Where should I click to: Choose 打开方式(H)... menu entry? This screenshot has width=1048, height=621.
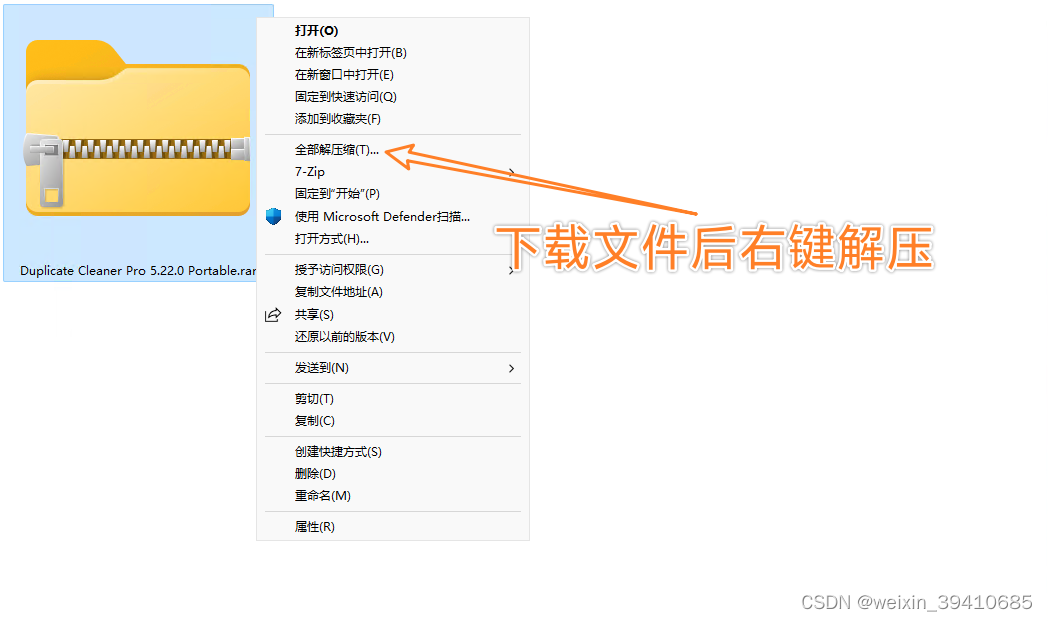[x=332, y=239]
